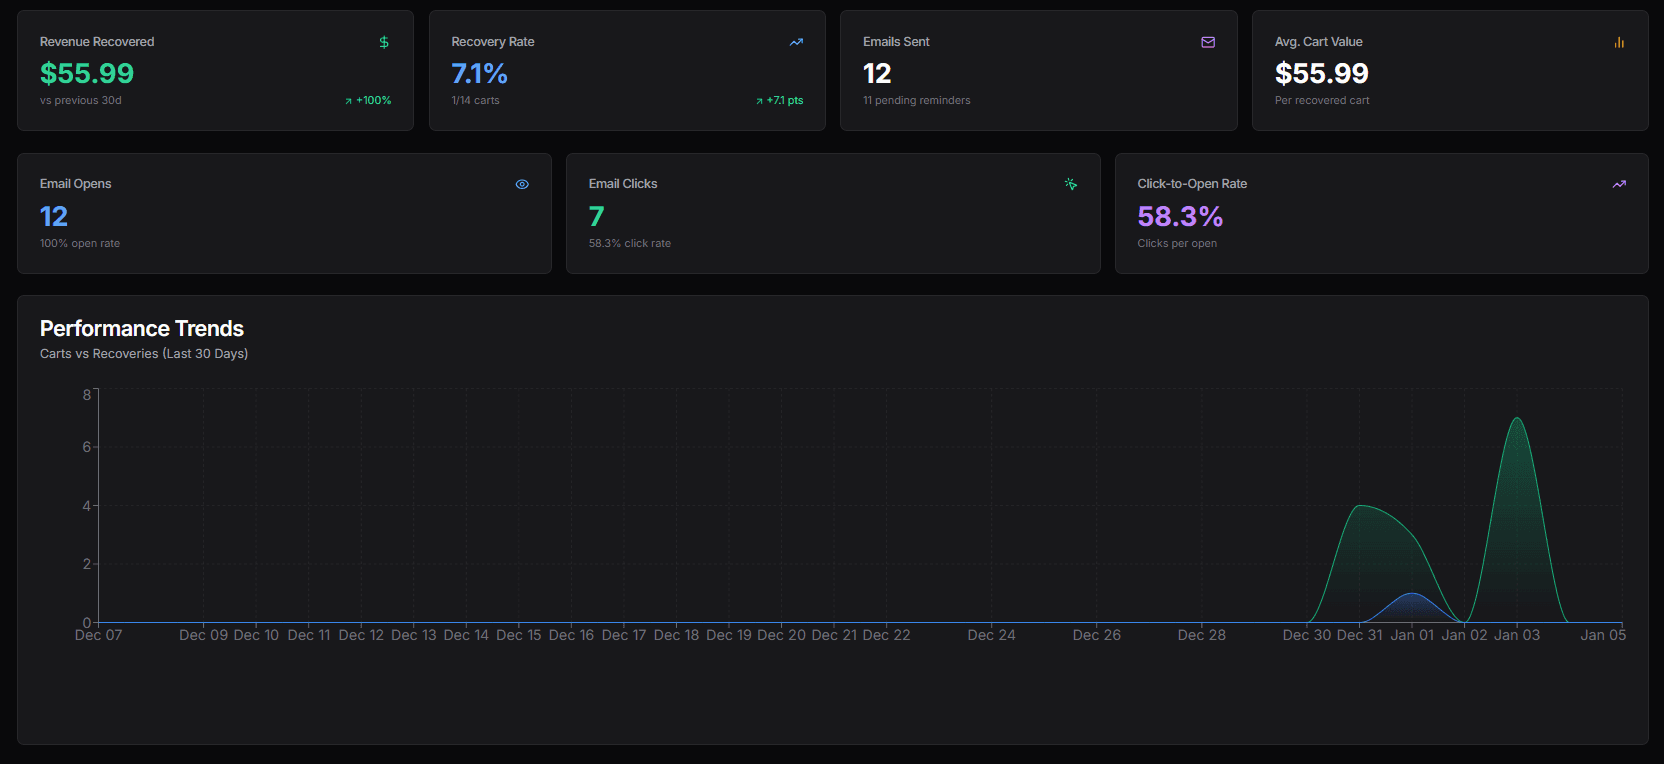Click the 12 emails sent value

pyautogui.click(x=877, y=73)
